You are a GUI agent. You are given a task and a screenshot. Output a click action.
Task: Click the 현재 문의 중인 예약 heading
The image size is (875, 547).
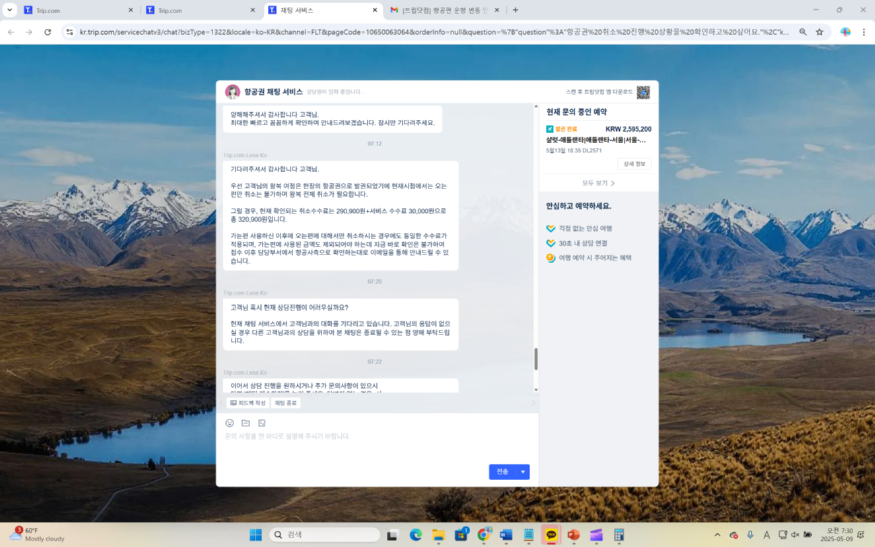tap(576, 112)
